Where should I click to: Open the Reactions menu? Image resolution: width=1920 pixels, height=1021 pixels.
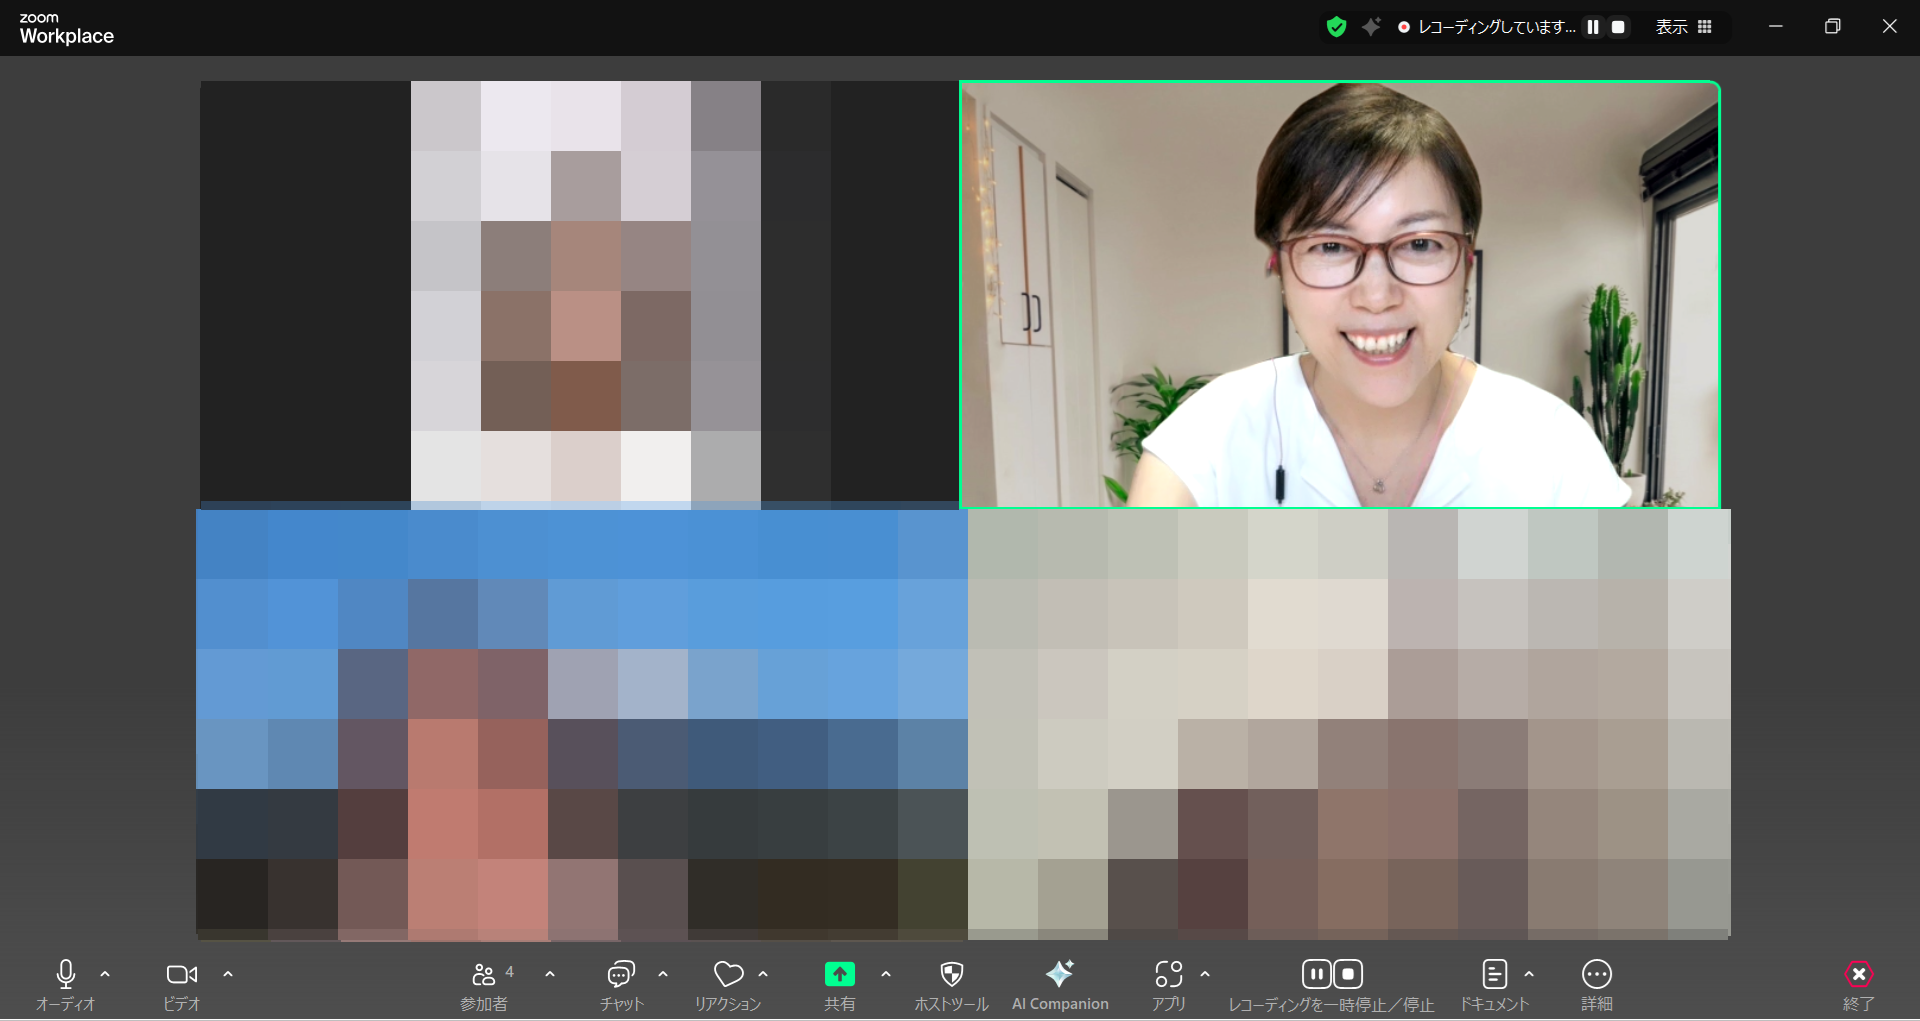point(728,975)
